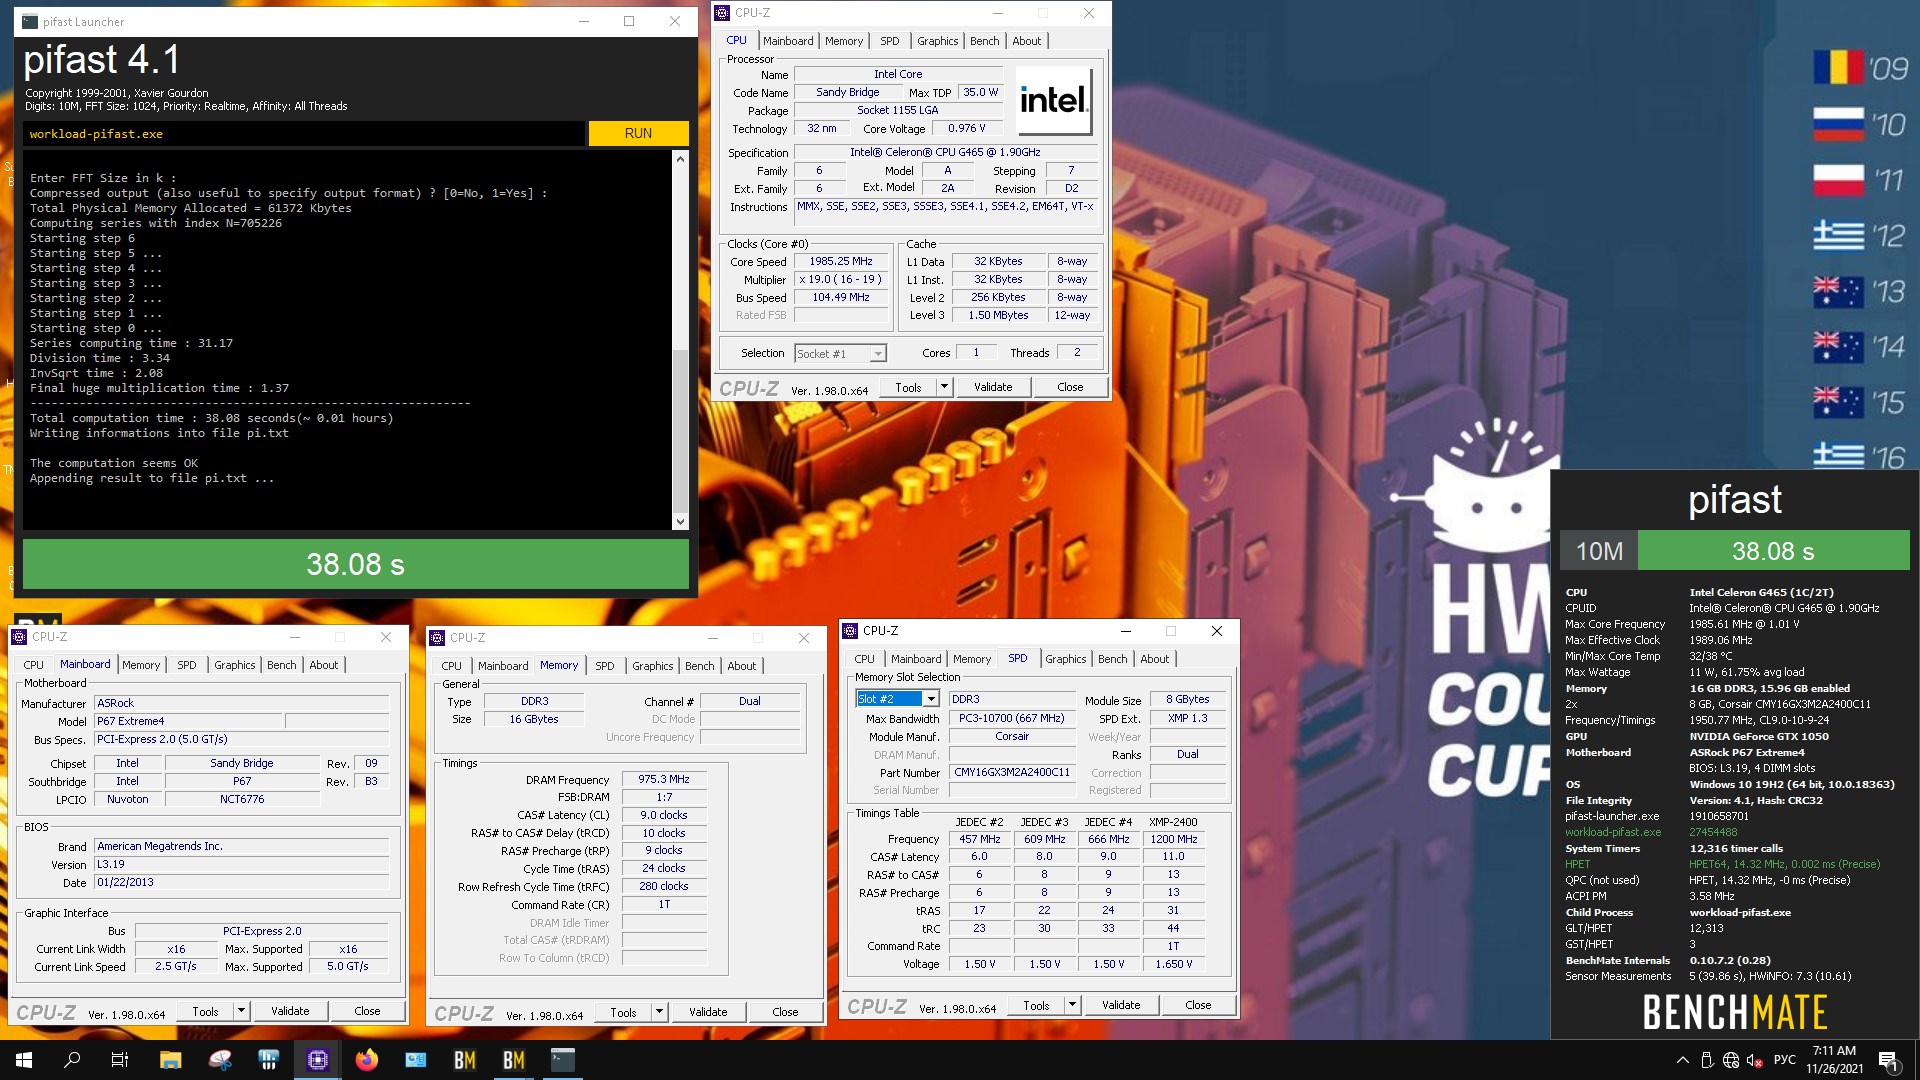Expand the Tools arrow in the Memory window

pyautogui.click(x=659, y=1012)
